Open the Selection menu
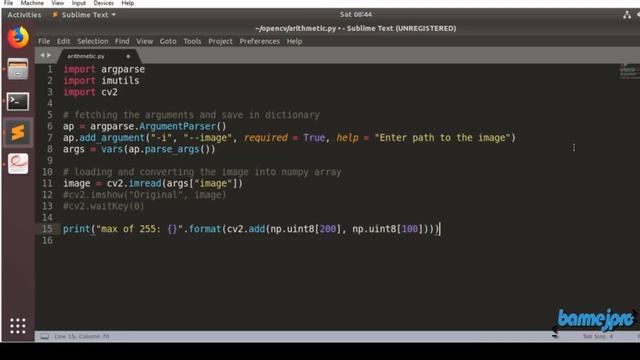Image resolution: width=640 pixels, height=360 pixels. point(93,41)
